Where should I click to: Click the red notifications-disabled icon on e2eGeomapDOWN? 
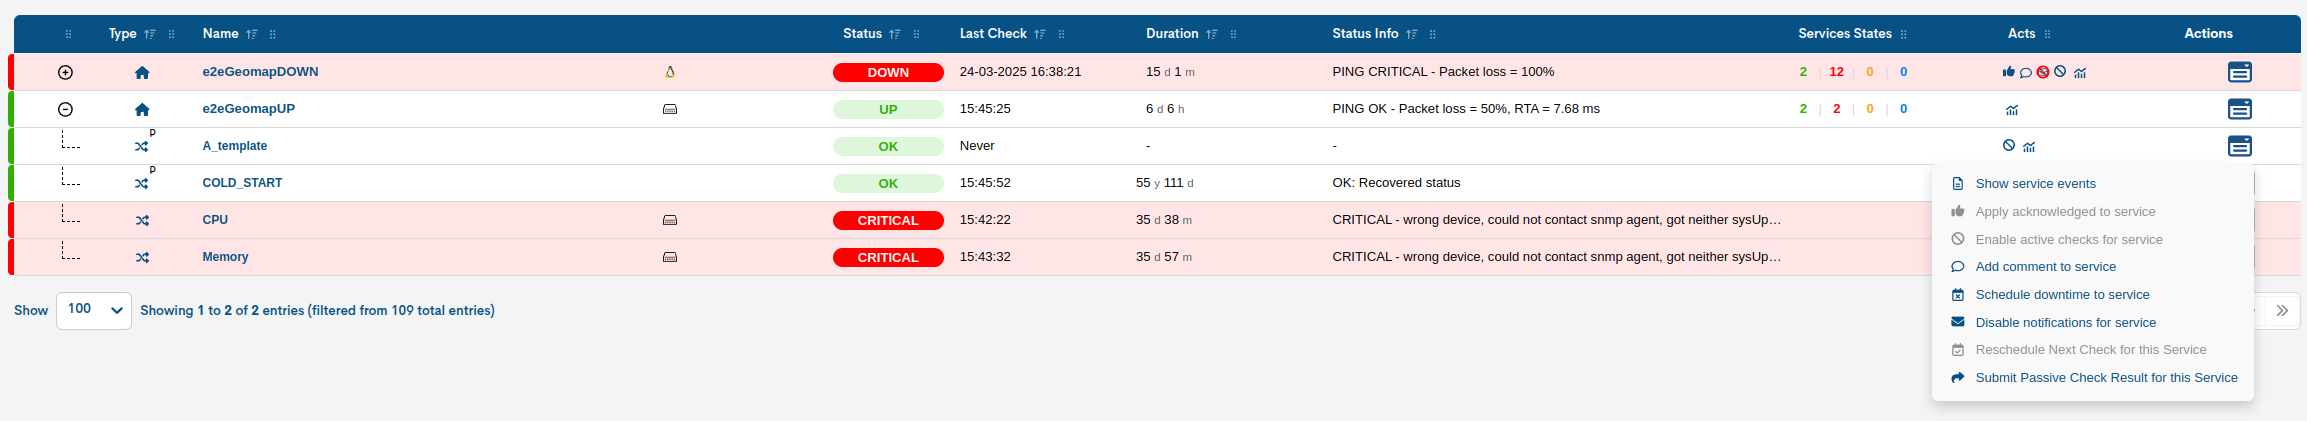click(x=2043, y=72)
